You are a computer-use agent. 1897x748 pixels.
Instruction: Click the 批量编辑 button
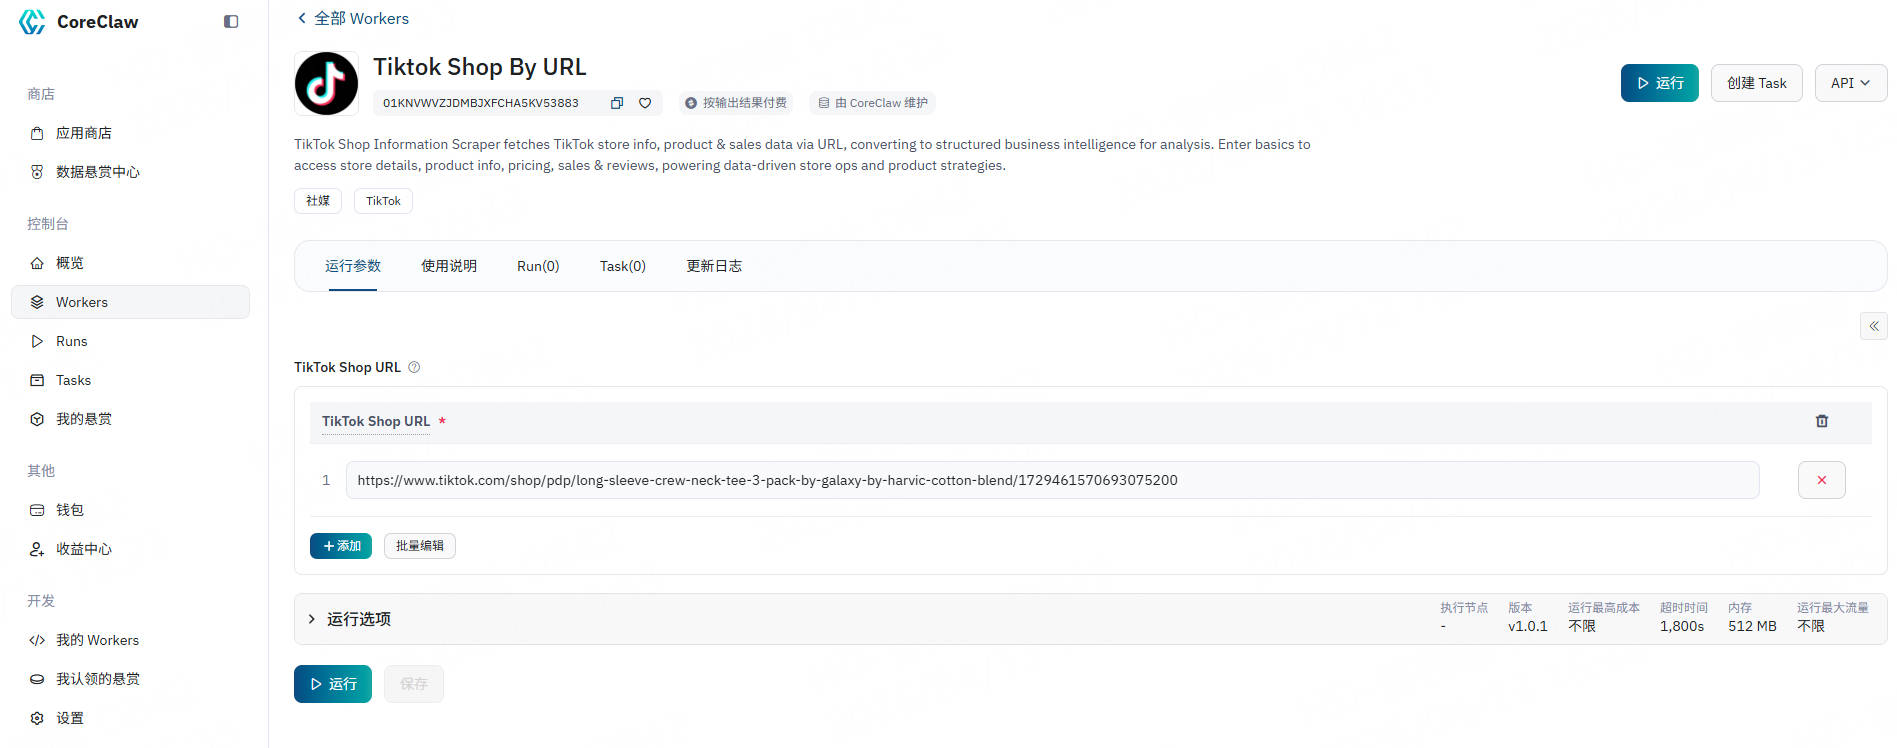(419, 546)
